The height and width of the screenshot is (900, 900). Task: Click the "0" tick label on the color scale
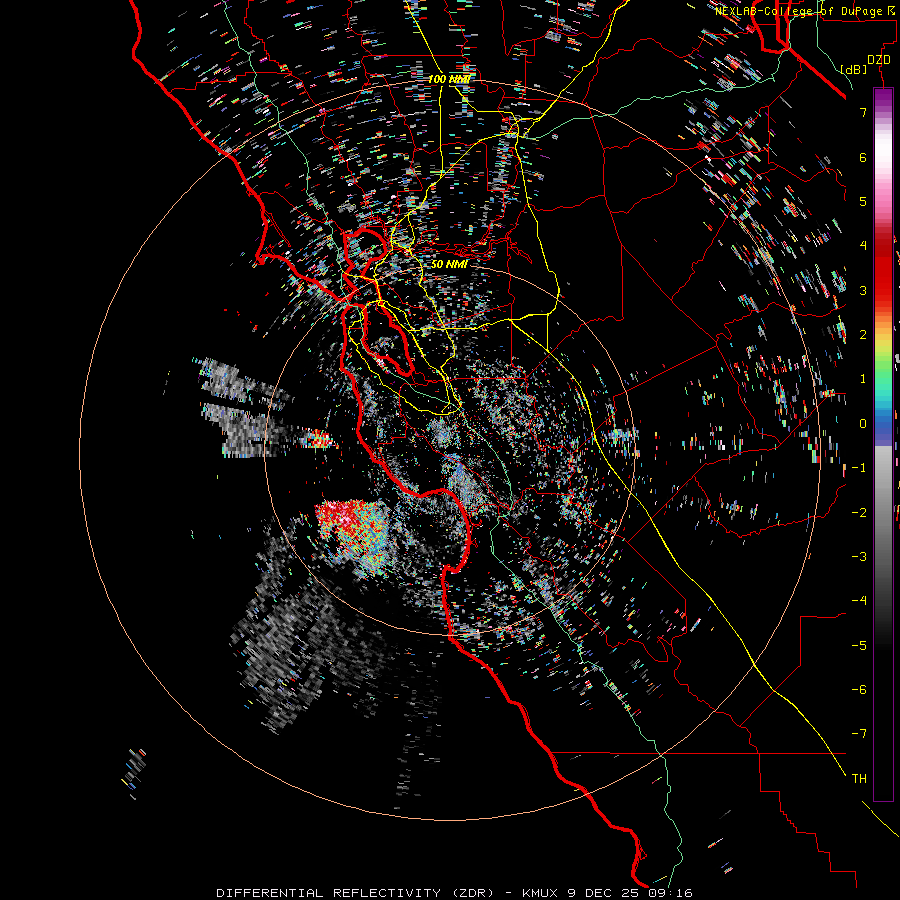pyautogui.click(x=863, y=424)
